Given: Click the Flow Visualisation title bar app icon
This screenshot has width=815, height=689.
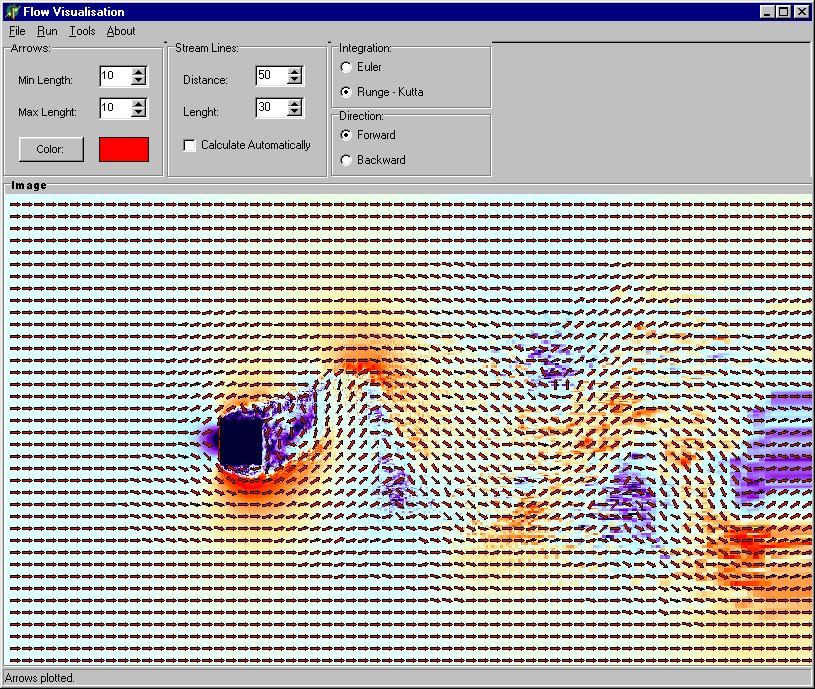Looking at the screenshot, I should pyautogui.click(x=12, y=12).
